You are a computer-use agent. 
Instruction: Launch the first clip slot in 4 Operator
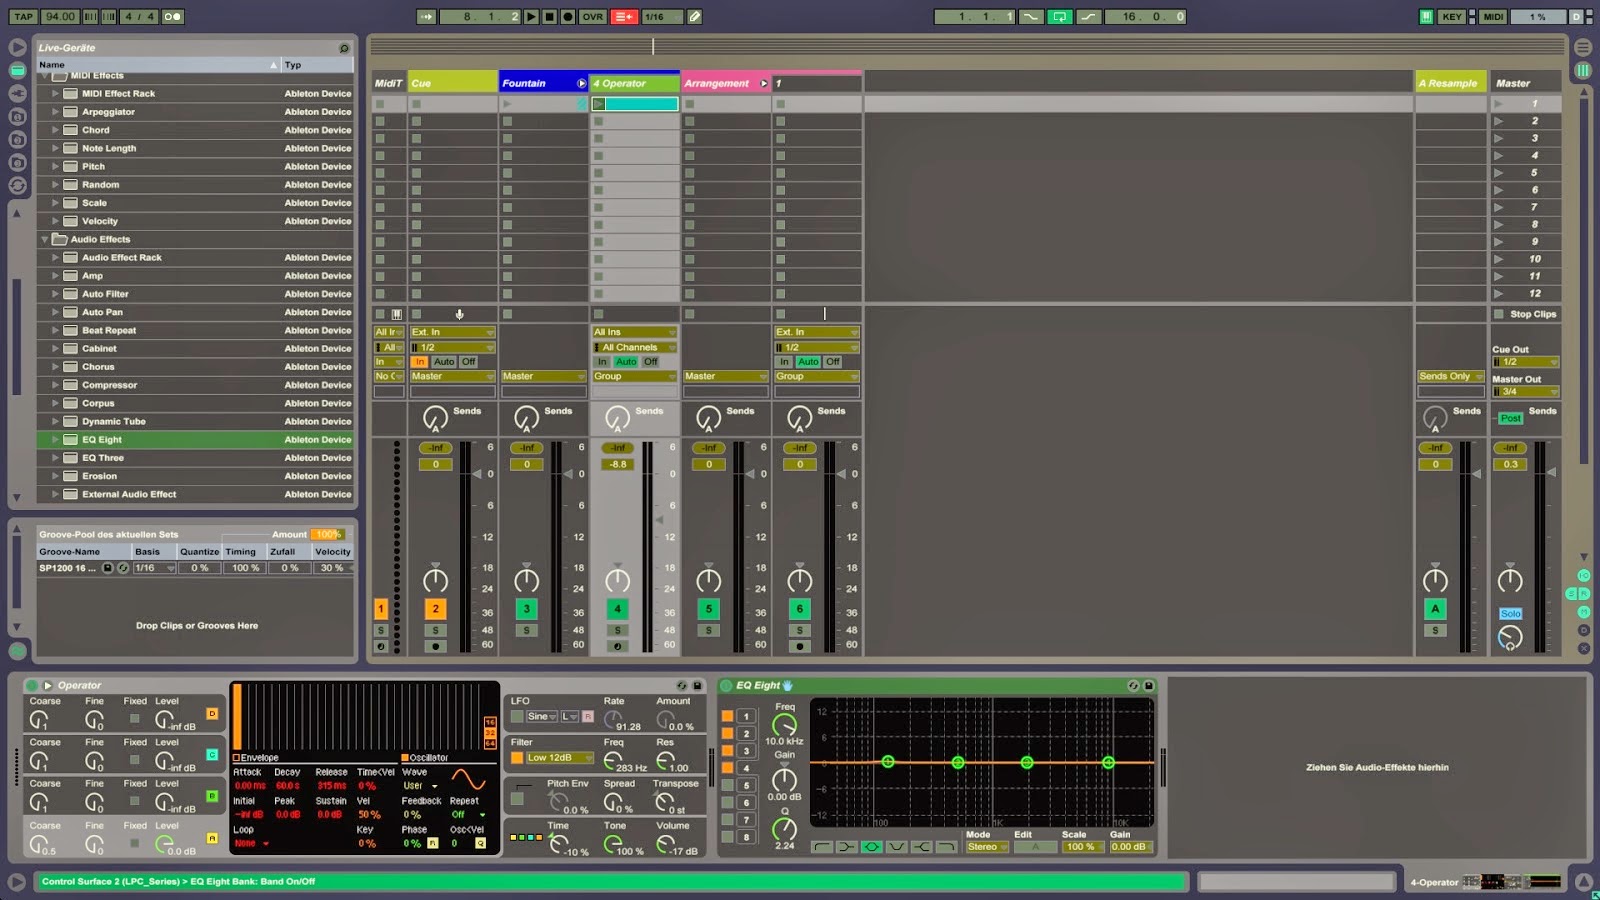click(599, 104)
